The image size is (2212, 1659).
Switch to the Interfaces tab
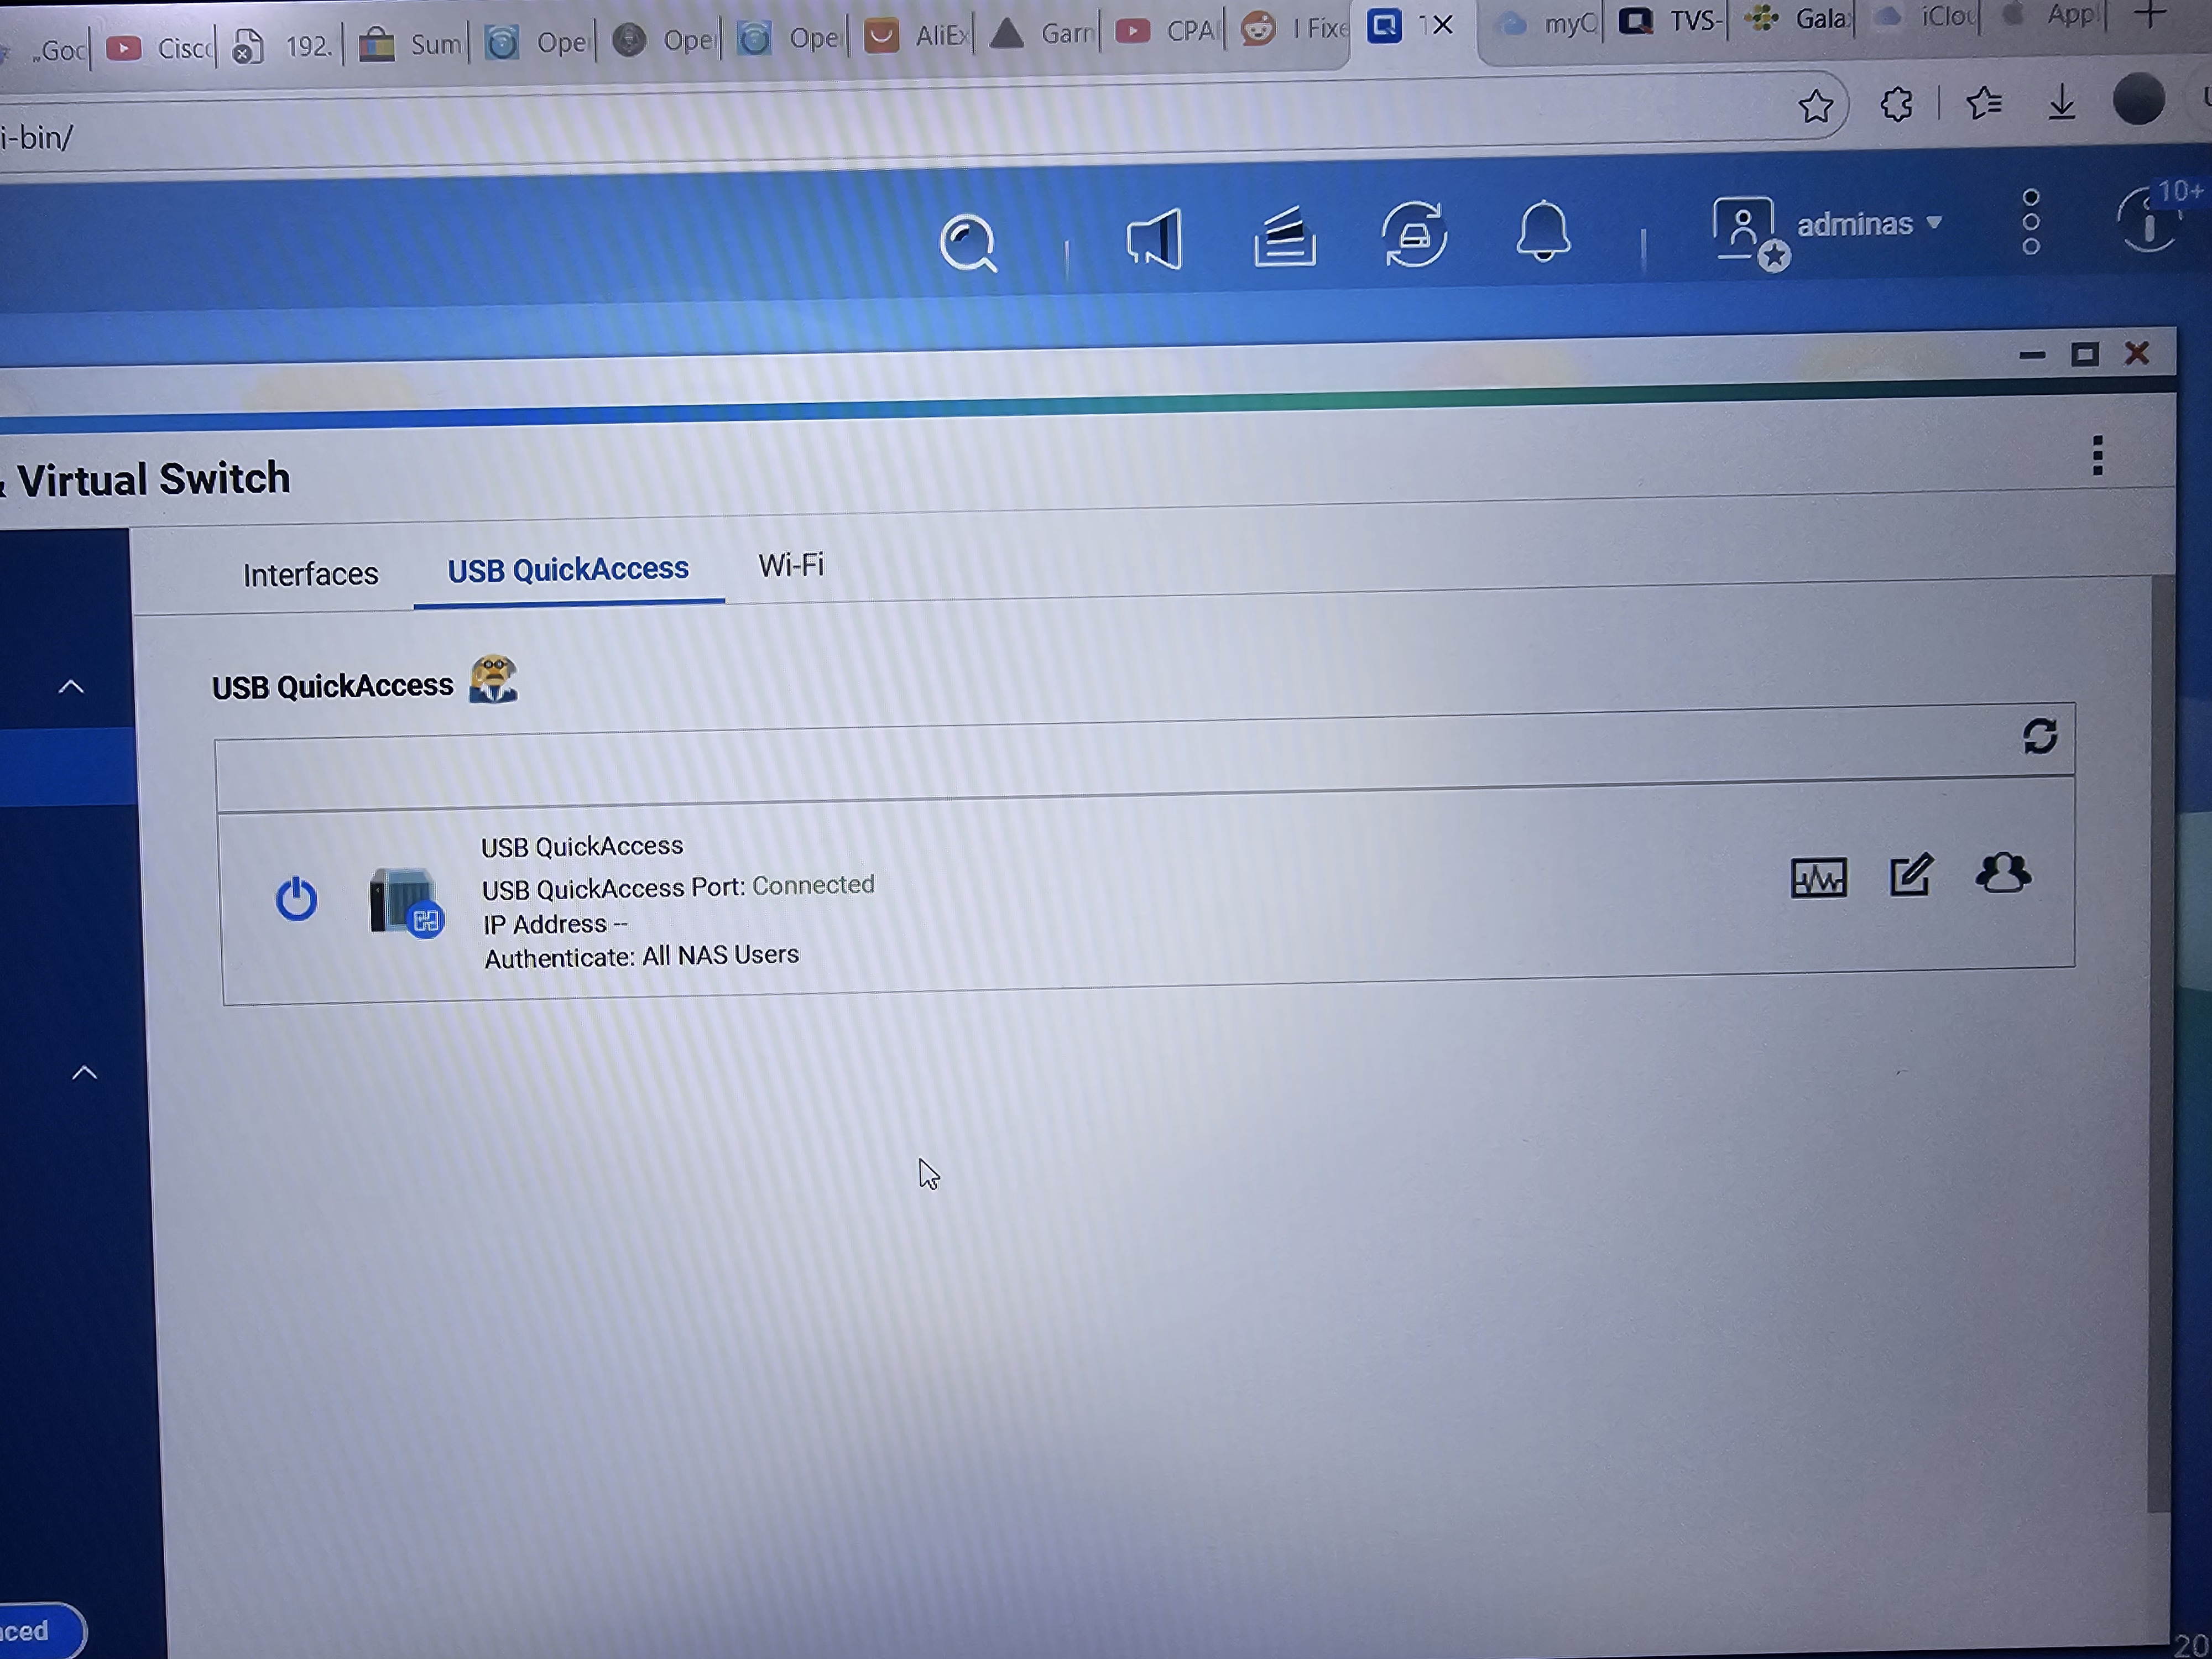310,574
